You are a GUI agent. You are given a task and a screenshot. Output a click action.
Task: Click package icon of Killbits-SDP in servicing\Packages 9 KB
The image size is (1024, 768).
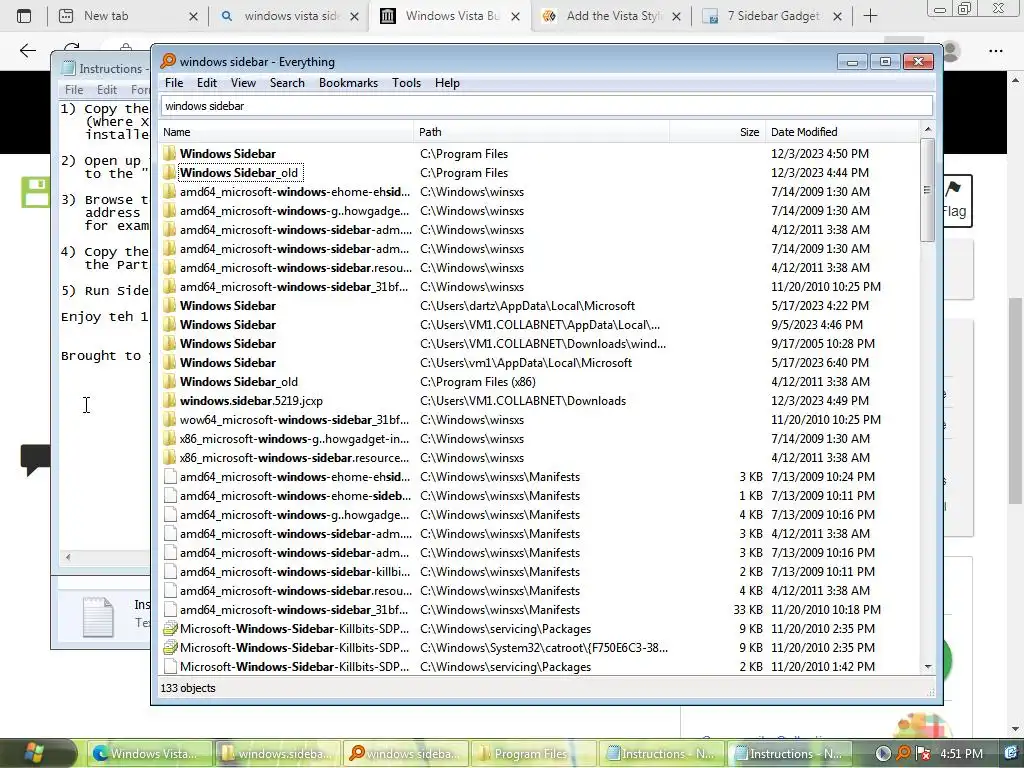coord(170,629)
